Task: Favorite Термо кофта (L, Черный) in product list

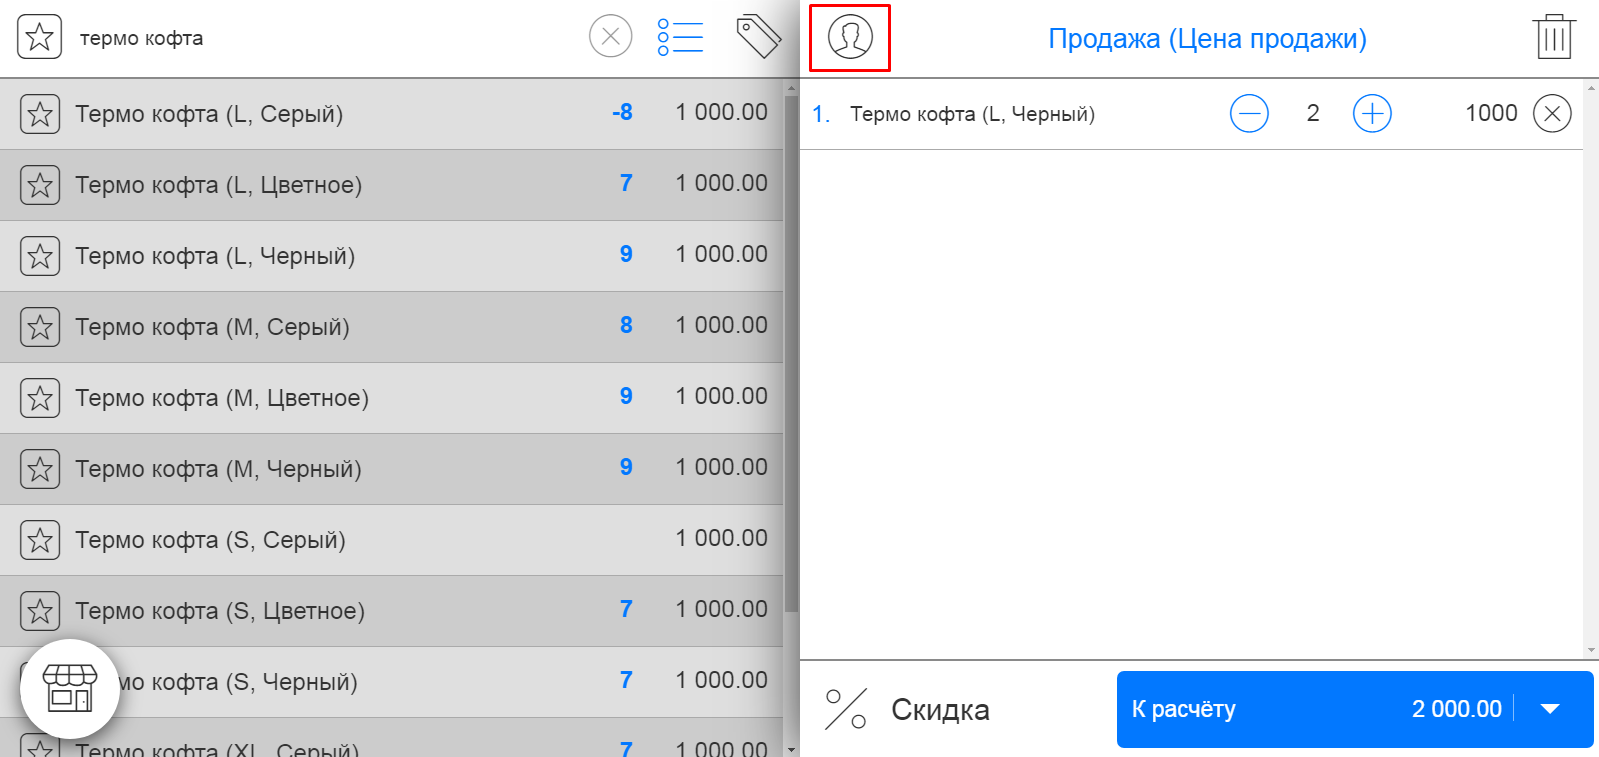Action: 40,256
